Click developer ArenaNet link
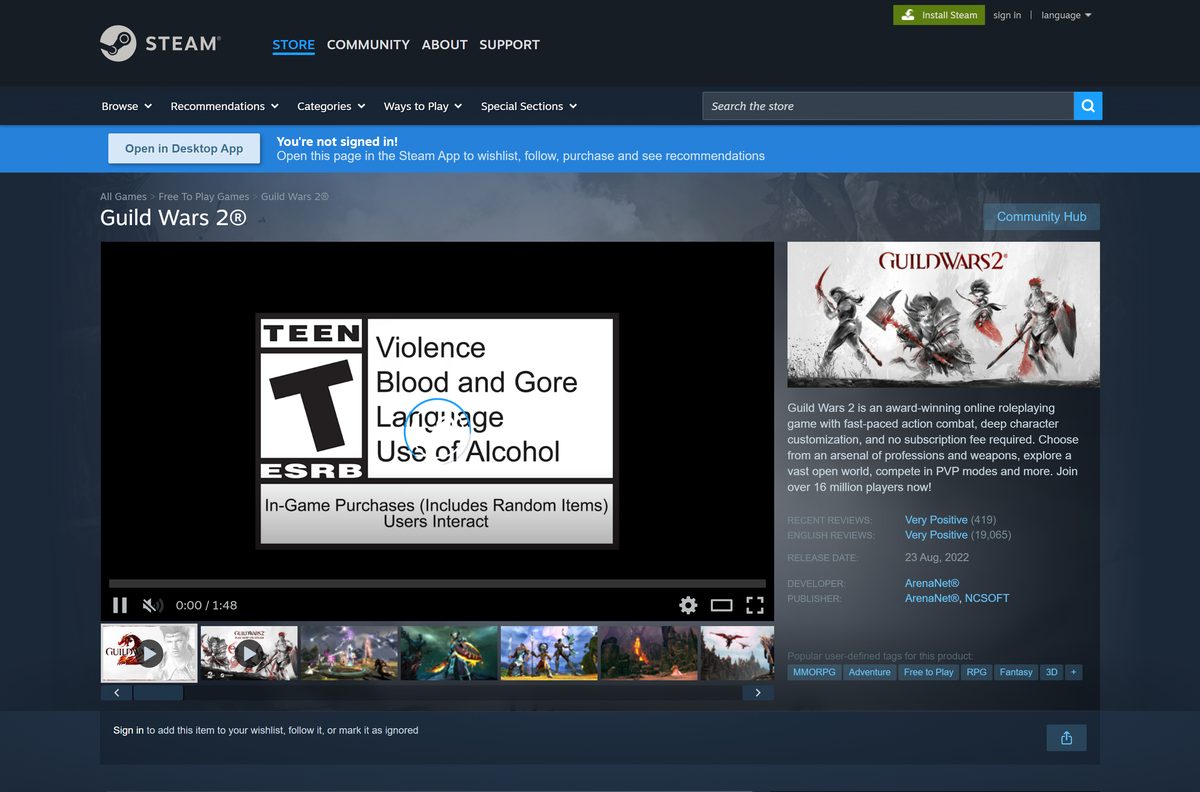 point(932,583)
